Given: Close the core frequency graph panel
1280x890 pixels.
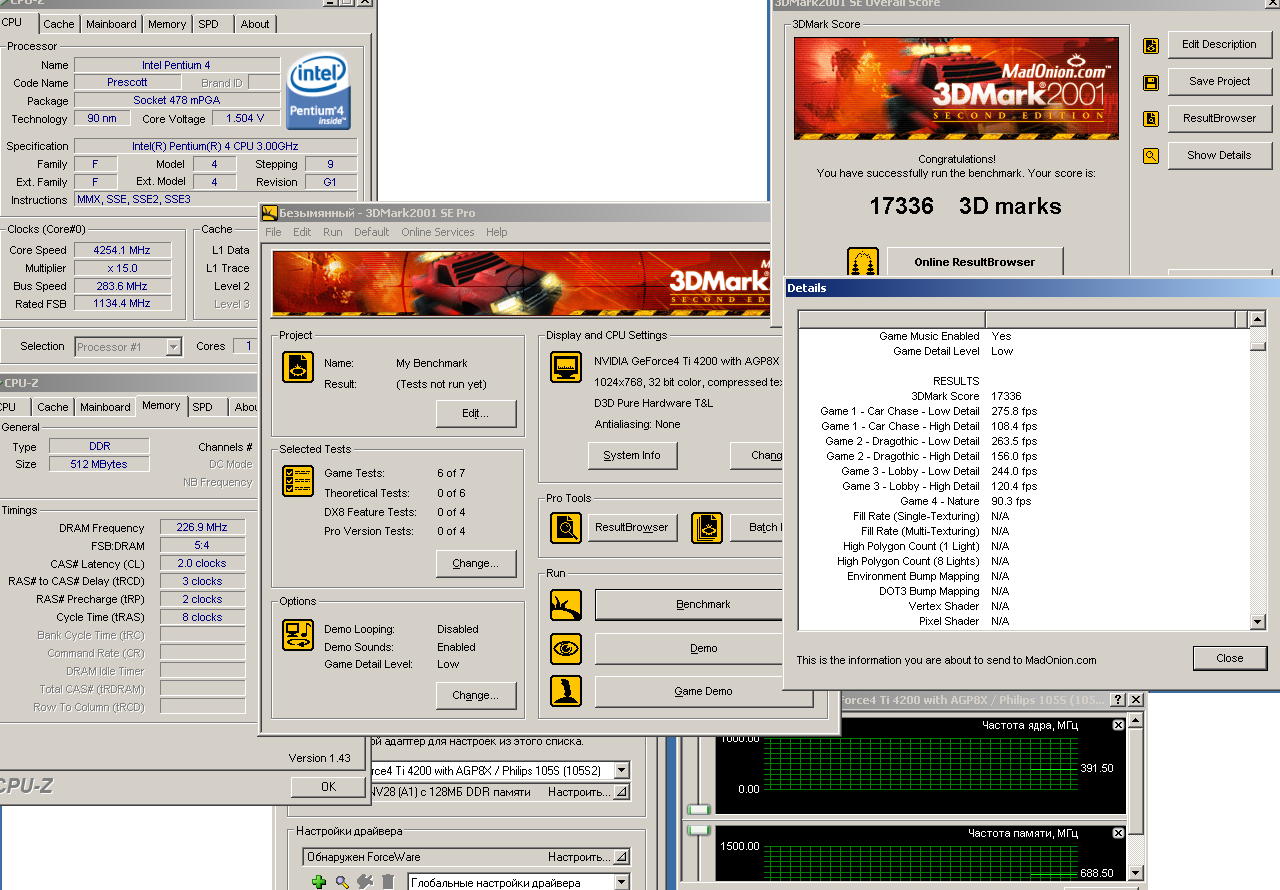Looking at the screenshot, I should click(1119, 725).
